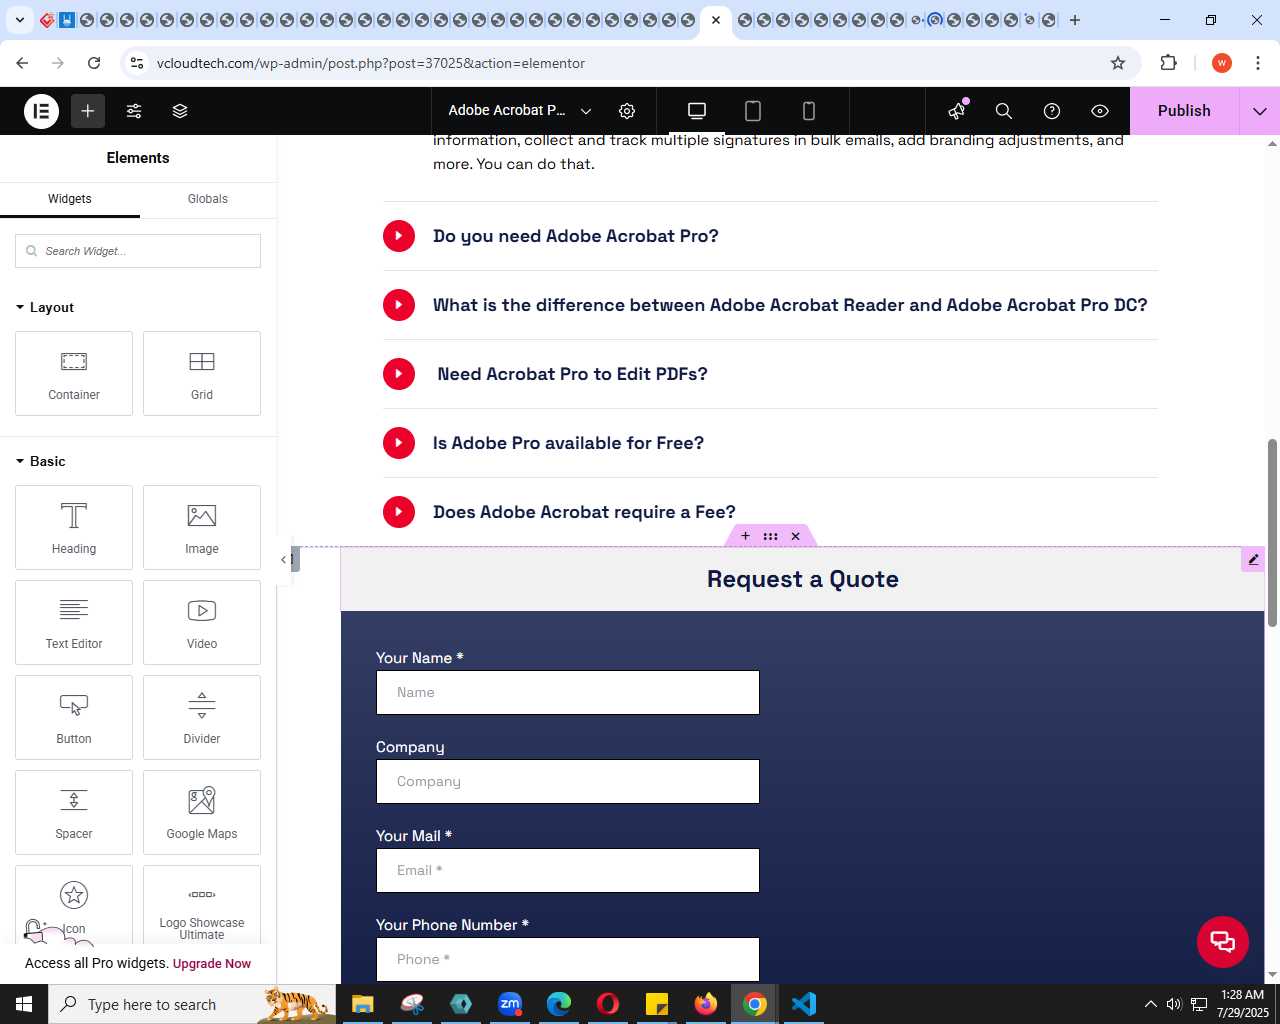Switch to desktop preview mode
Viewport: 1280px width, 1024px height.
tap(697, 111)
